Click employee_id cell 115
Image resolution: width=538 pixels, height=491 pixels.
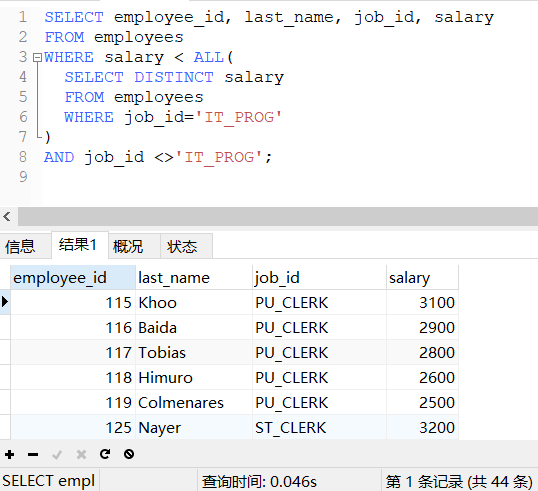[73, 303]
